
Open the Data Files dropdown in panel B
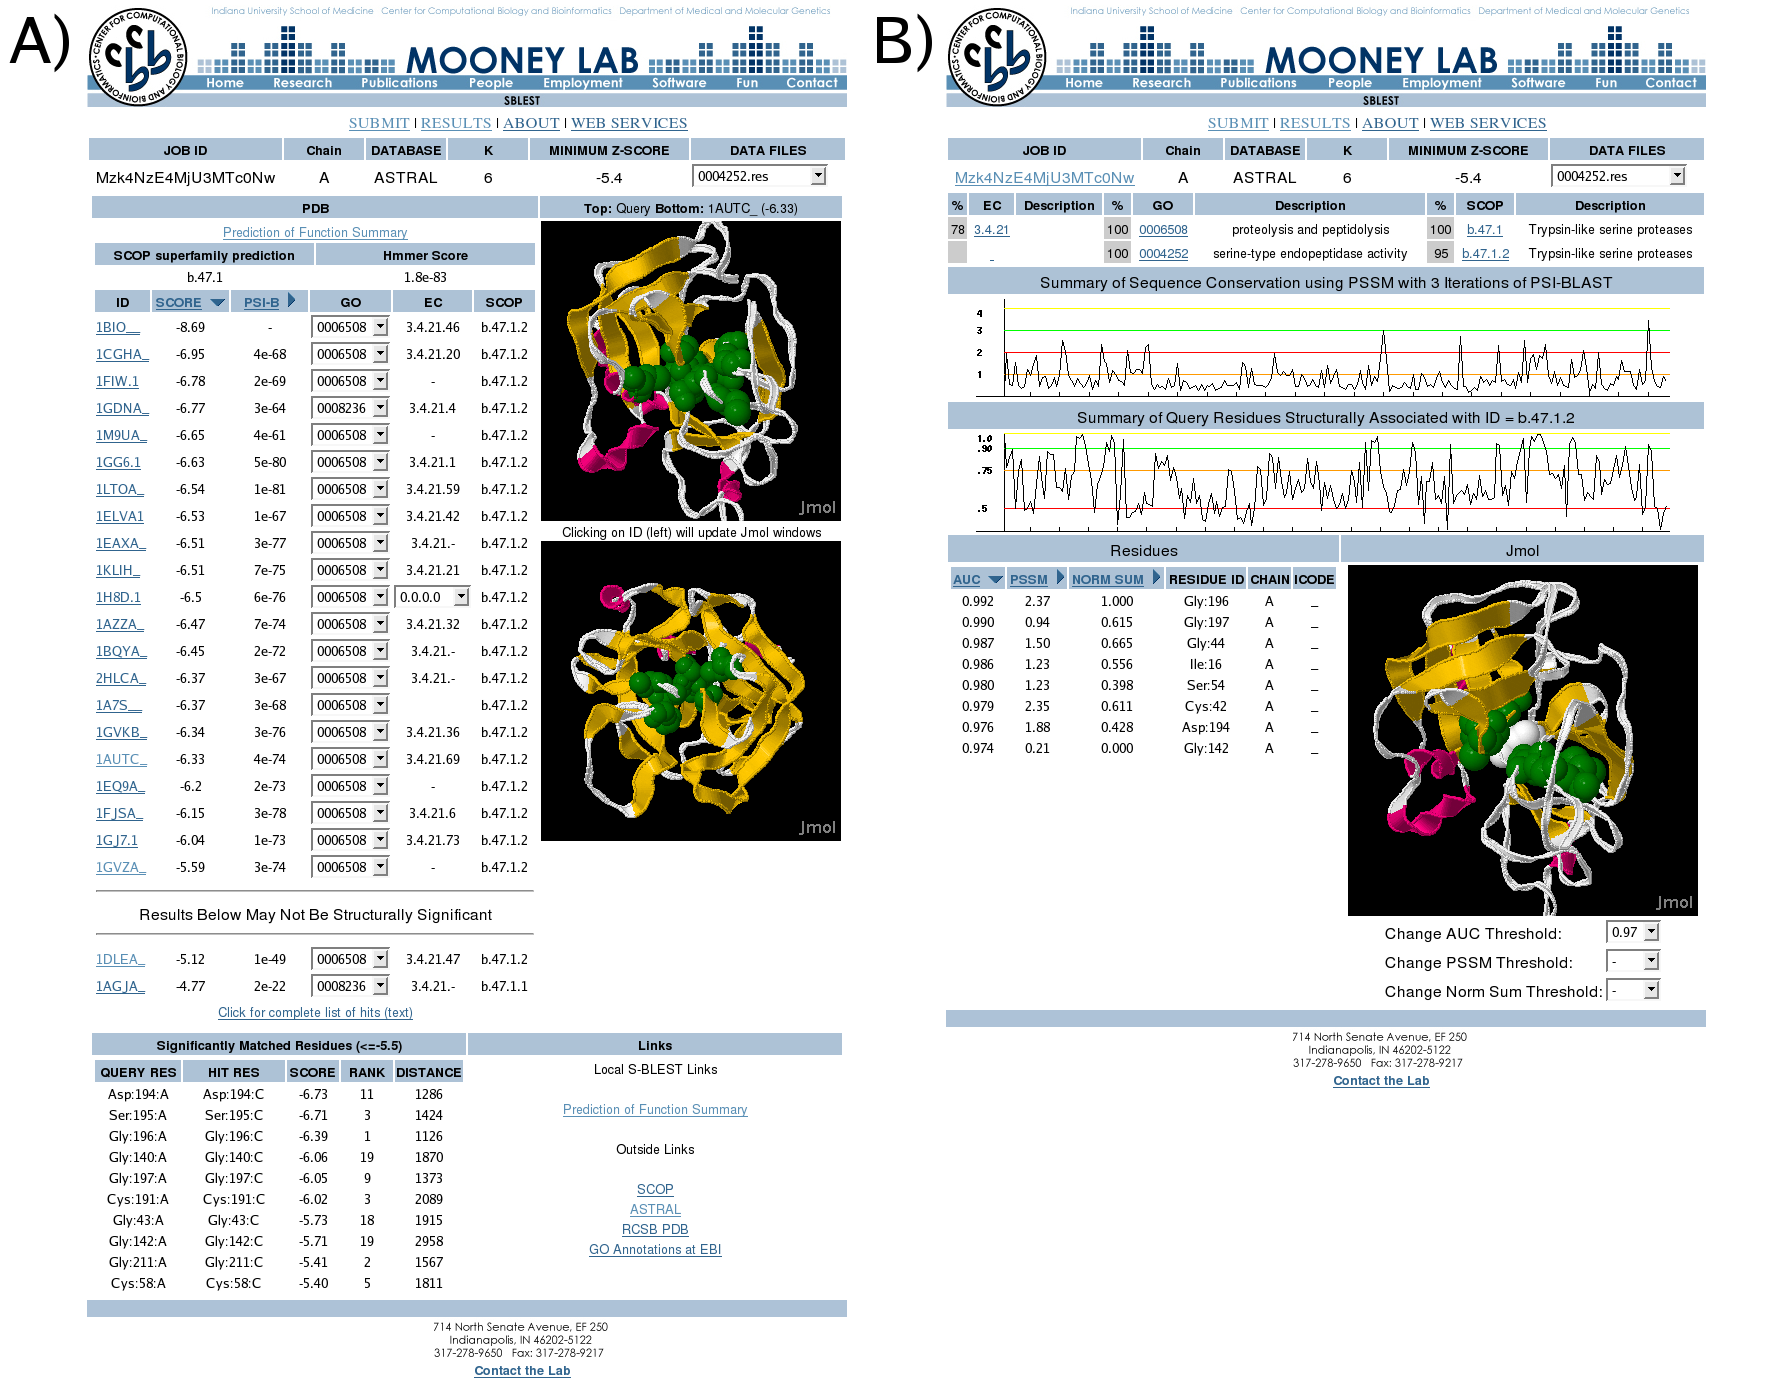[x=1619, y=176]
